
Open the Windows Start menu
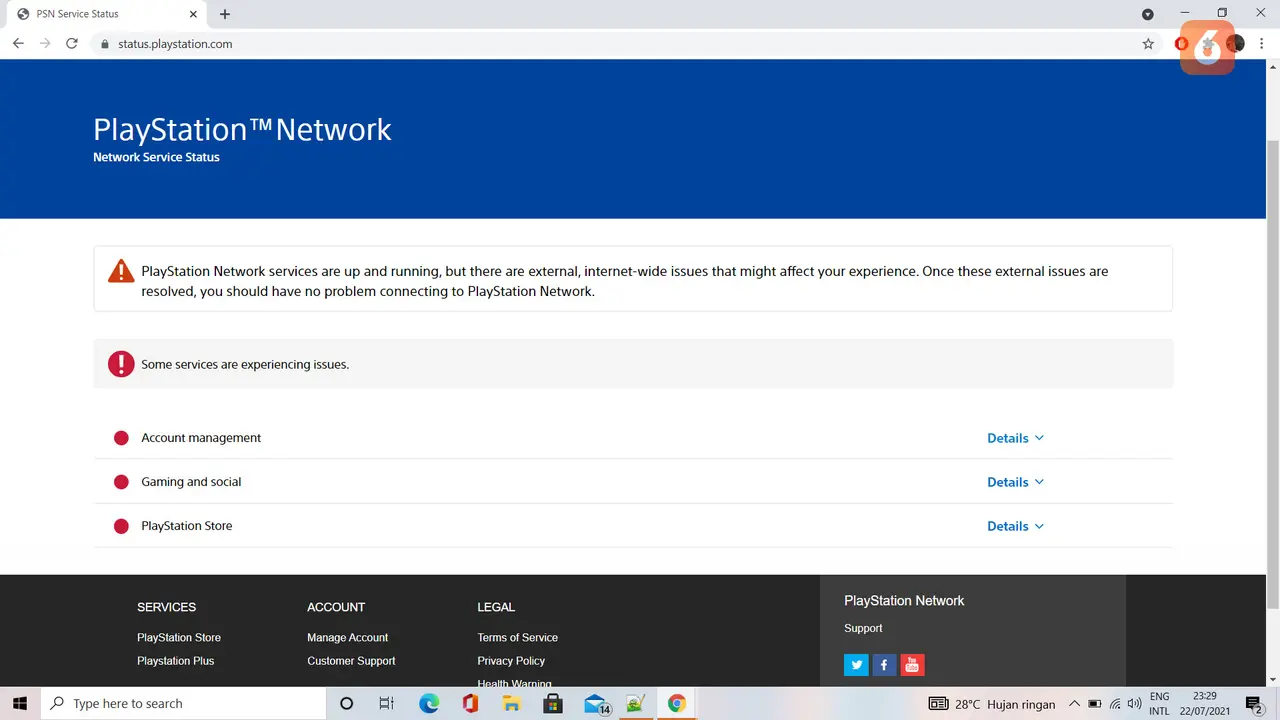coord(20,704)
